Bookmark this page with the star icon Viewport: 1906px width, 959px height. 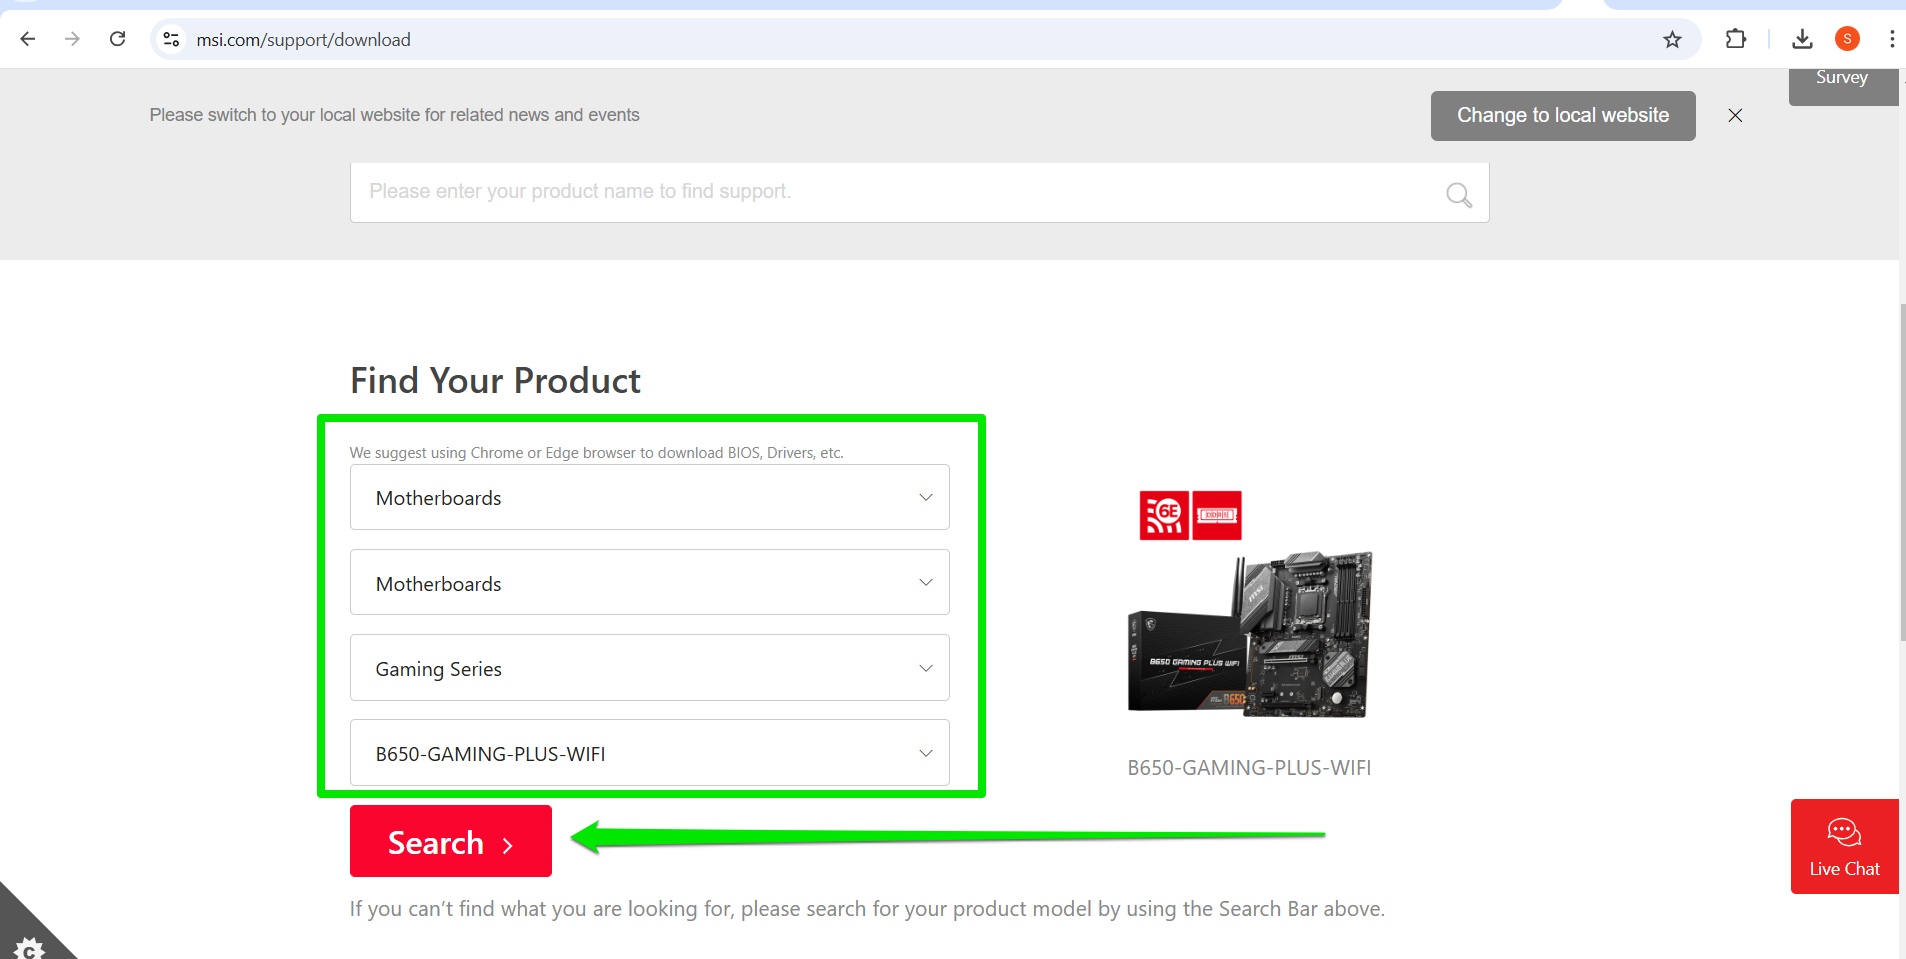click(1672, 39)
